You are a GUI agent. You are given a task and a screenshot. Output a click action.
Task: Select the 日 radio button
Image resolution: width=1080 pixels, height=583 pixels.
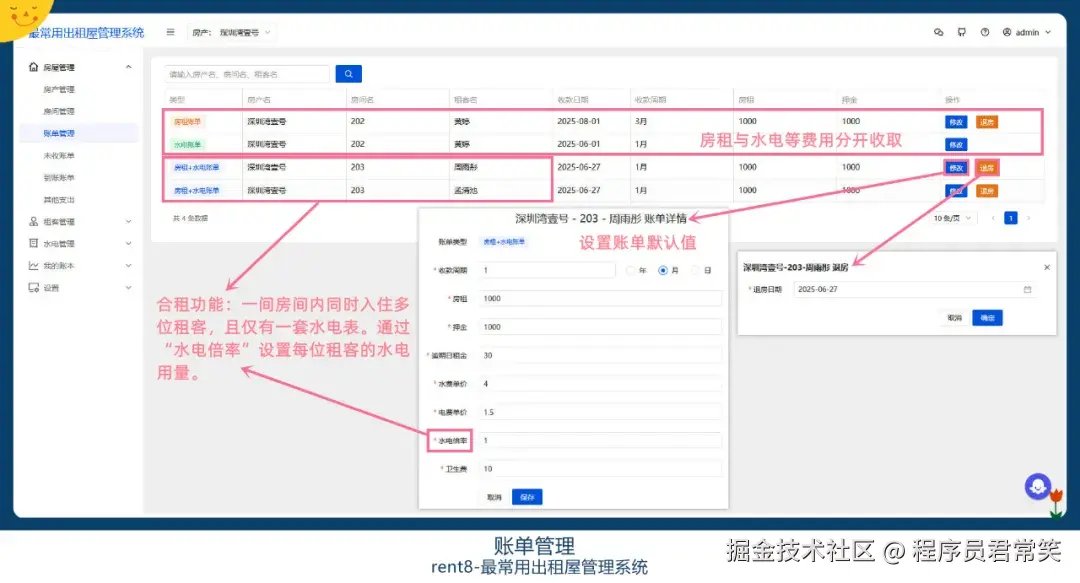click(x=693, y=269)
